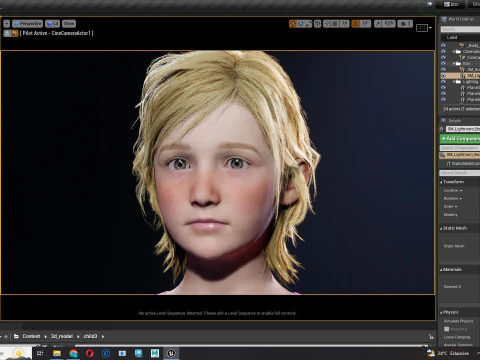Open the Perspective view mode menu
This screenshot has height=360, width=480.
coord(28,24)
